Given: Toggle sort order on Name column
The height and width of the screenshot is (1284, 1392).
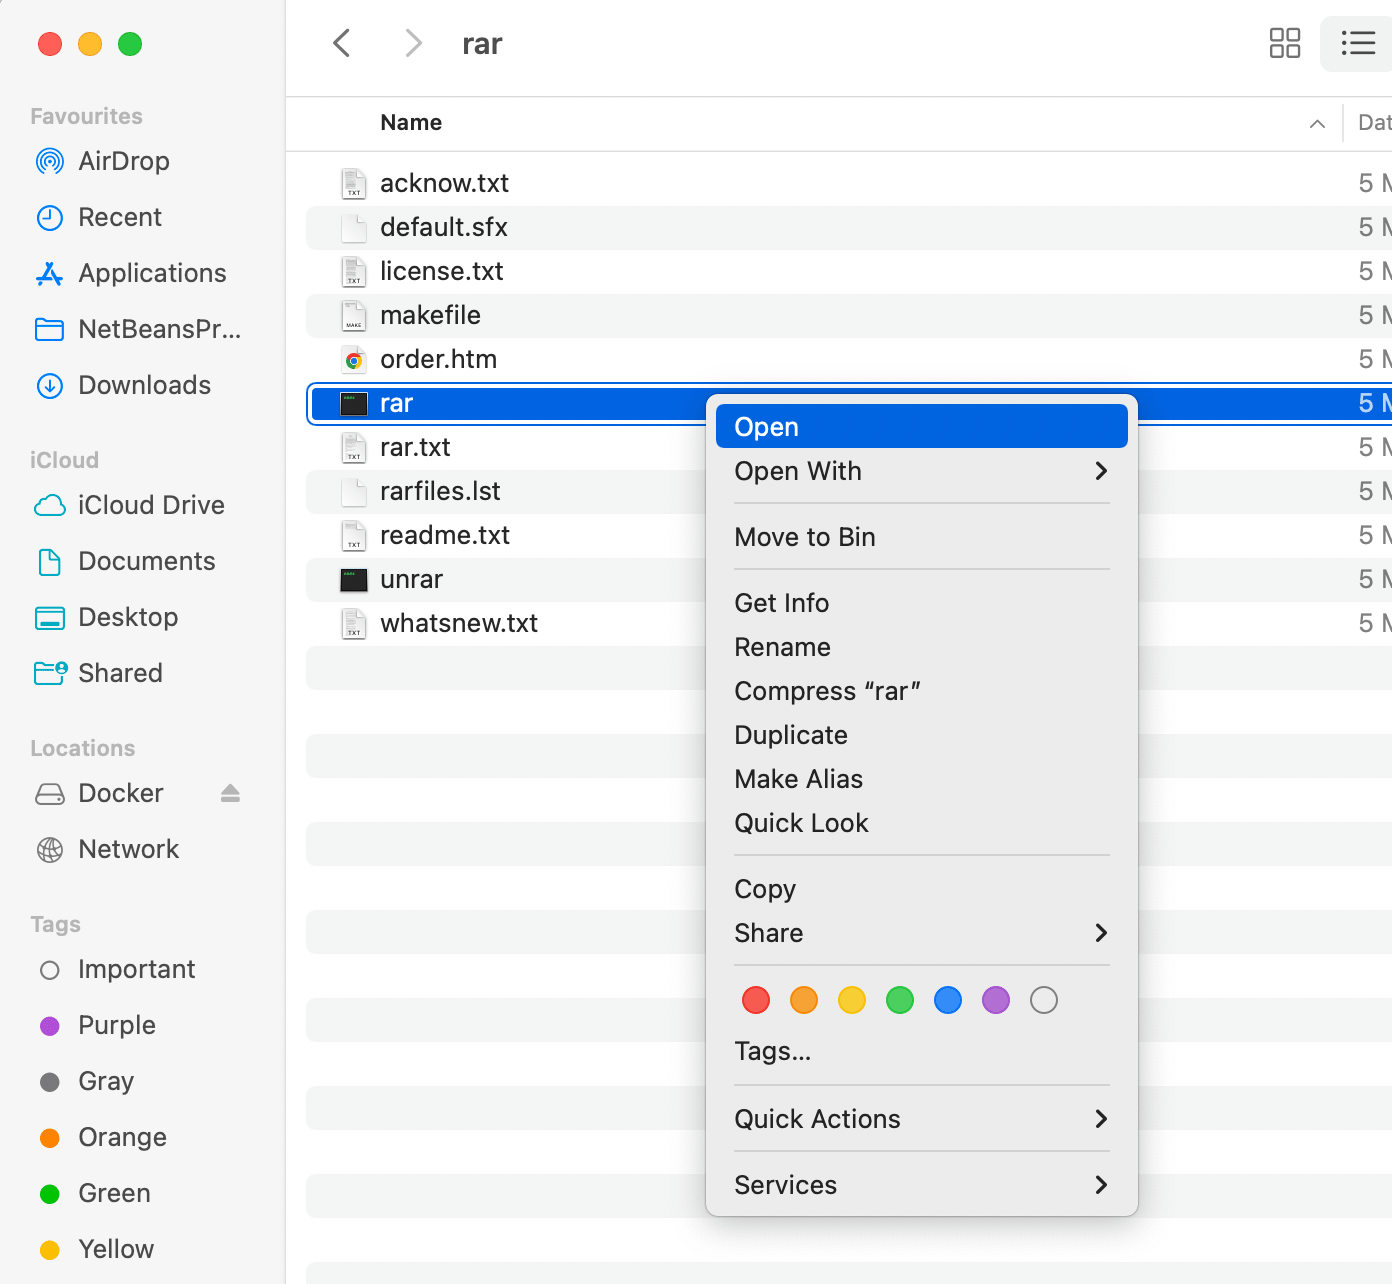Looking at the screenshot, I should [x=1317, y=123].
